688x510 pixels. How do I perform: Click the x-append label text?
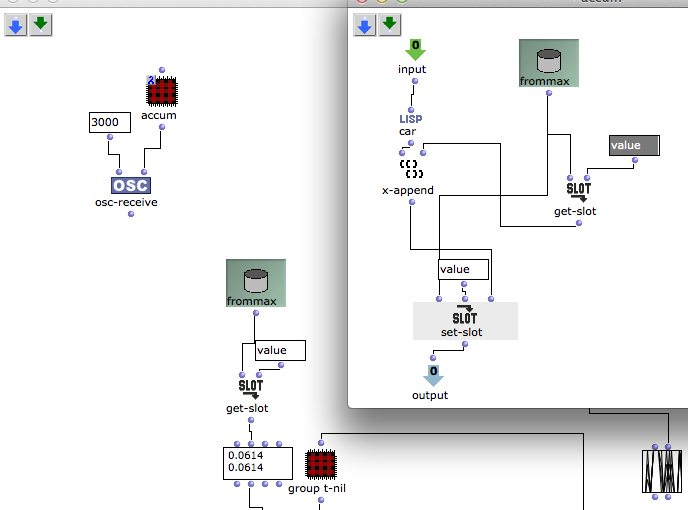coord(408,190)
